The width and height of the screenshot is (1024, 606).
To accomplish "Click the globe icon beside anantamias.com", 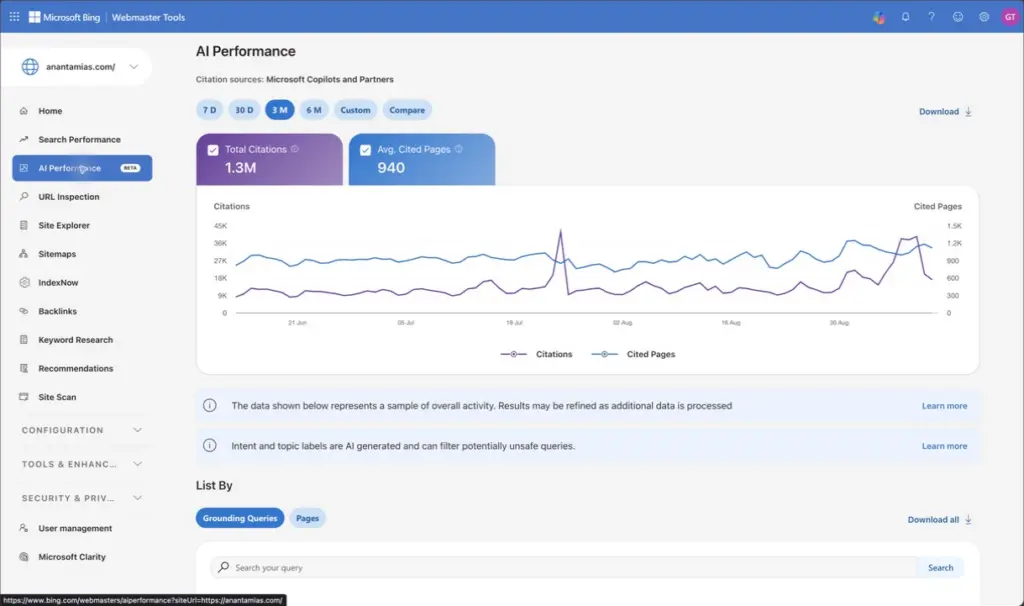I will coord(30,67).
